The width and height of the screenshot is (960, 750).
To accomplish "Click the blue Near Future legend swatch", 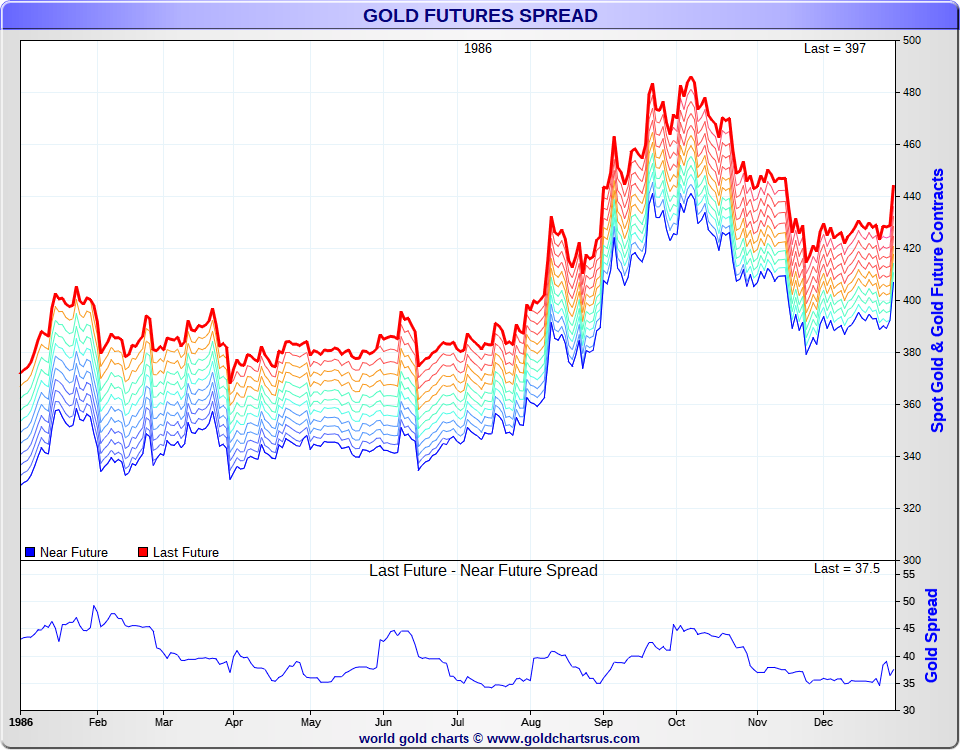I will (x=30, y=552).
